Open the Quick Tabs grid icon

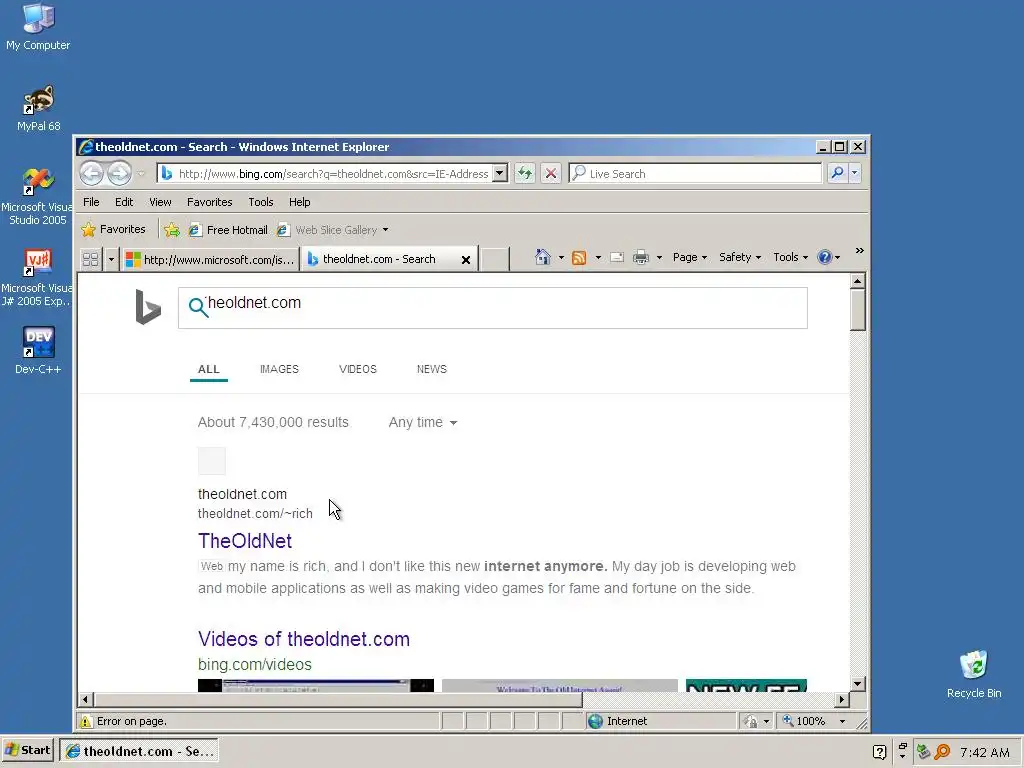90,259
